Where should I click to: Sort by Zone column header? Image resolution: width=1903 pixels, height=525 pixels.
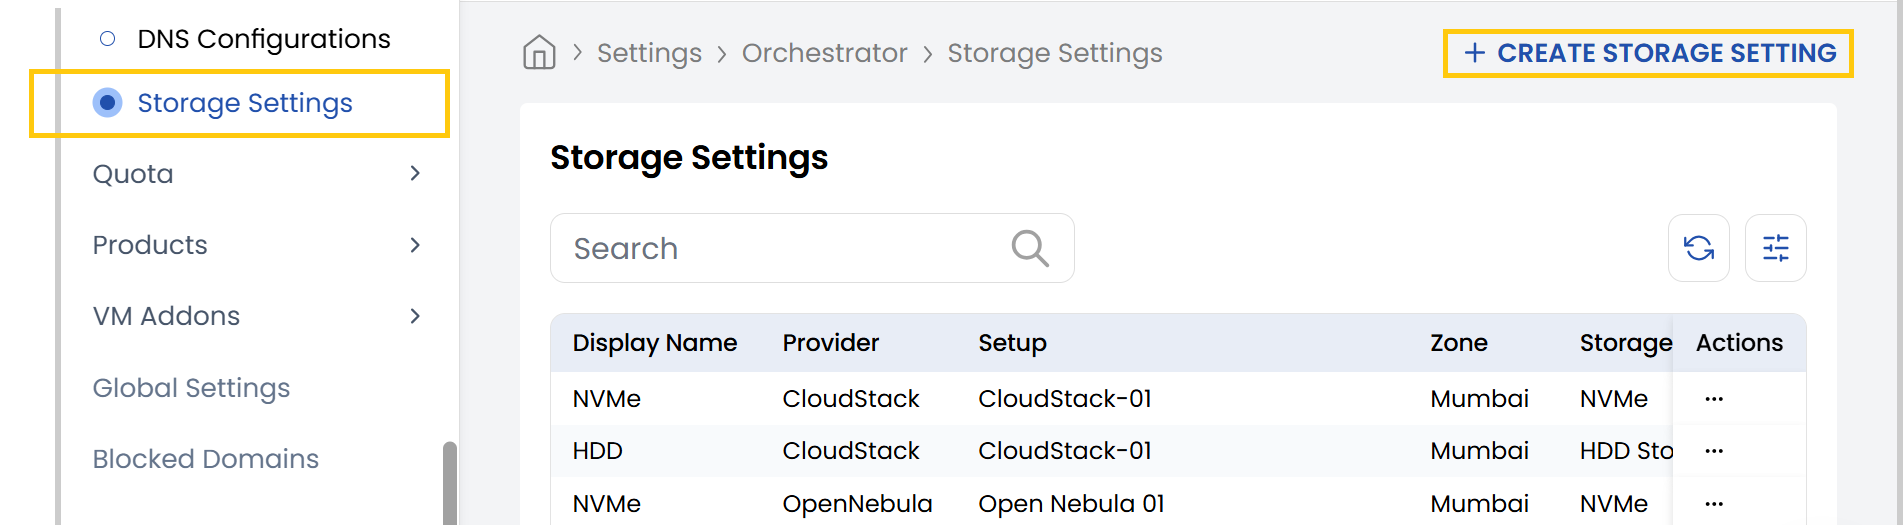pyautogui.click(x=1459, y=343)
